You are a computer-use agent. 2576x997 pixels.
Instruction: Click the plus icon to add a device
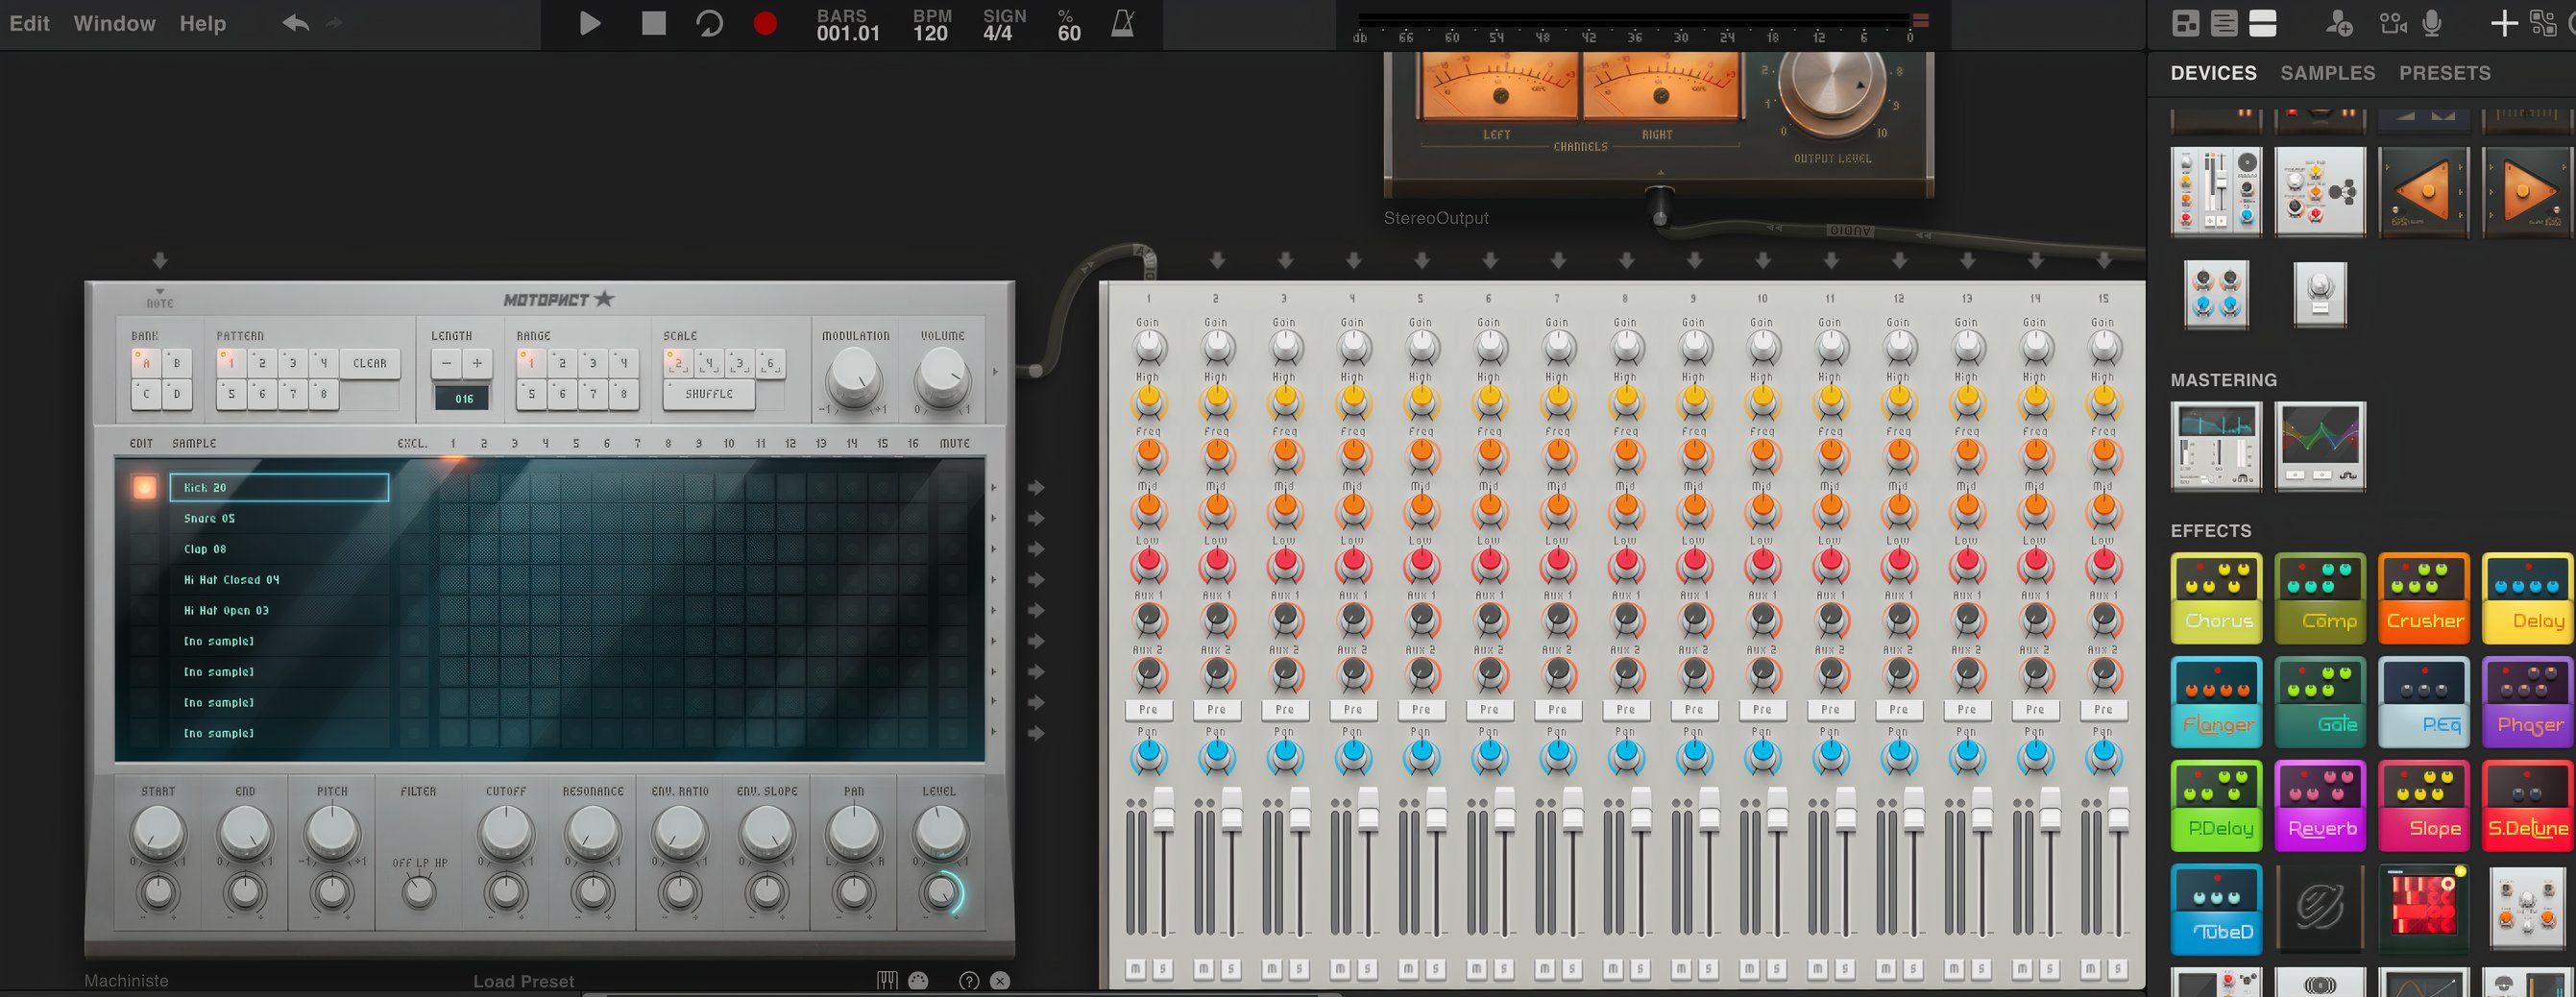(2503, 23)
